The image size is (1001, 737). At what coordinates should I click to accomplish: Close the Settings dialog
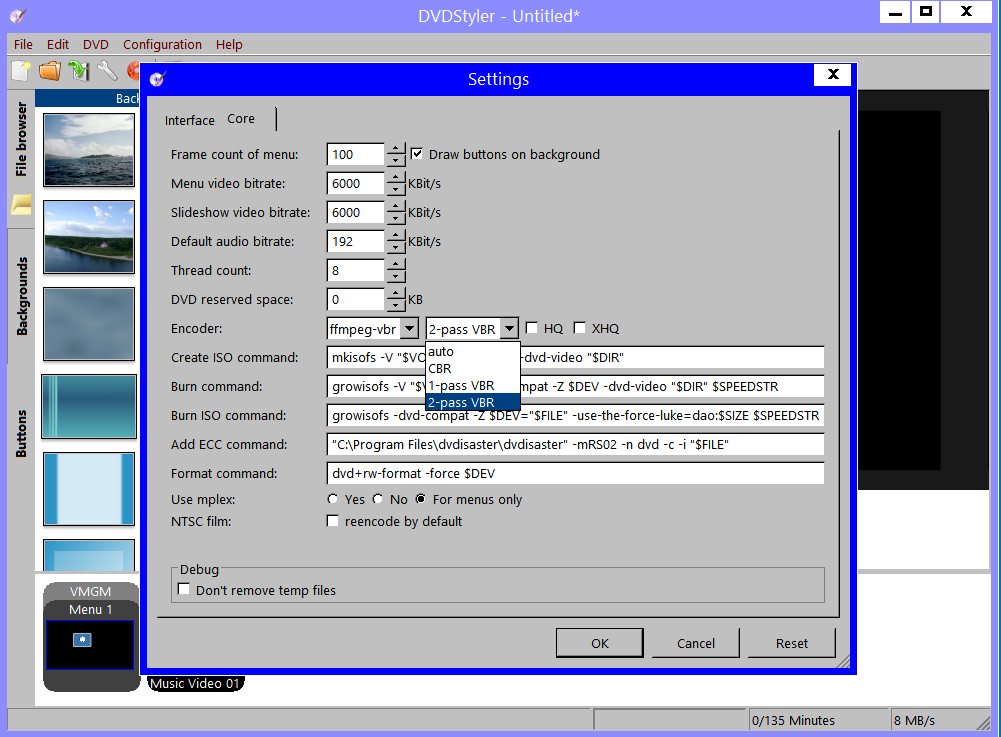832,74
